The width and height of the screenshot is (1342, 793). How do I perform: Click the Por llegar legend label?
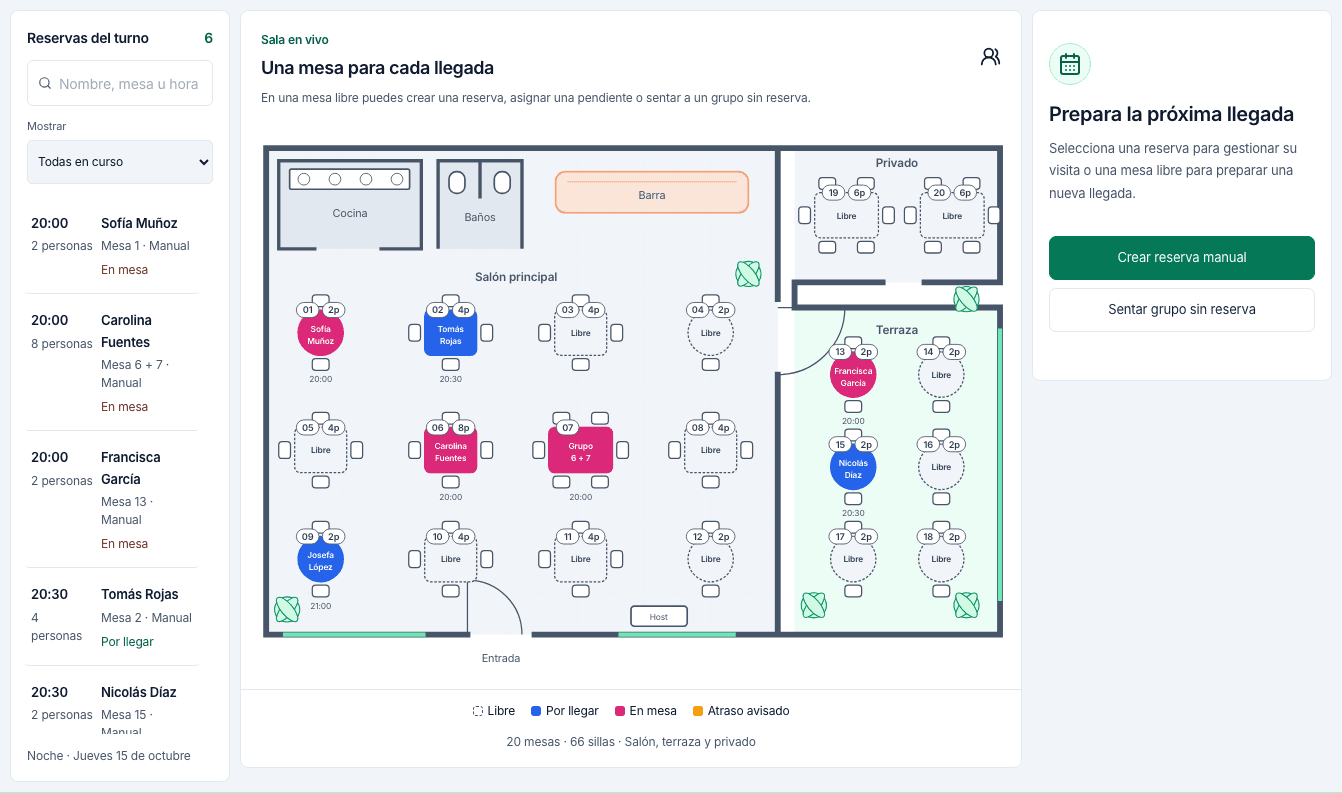(572, 711)
